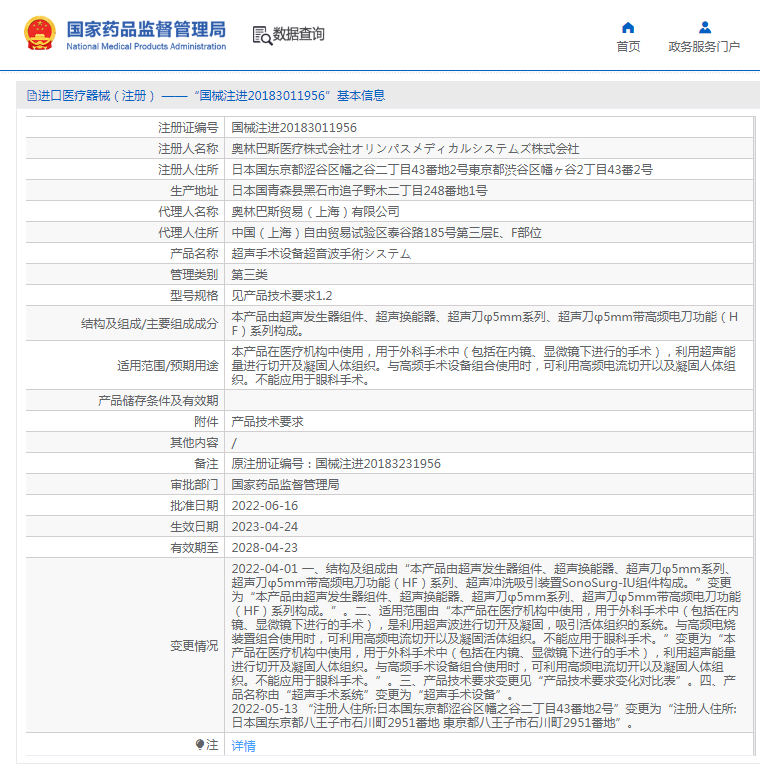Screen dimensions: 760x777
Task: Click the 生产地址 label
Action: click(194, 191)
